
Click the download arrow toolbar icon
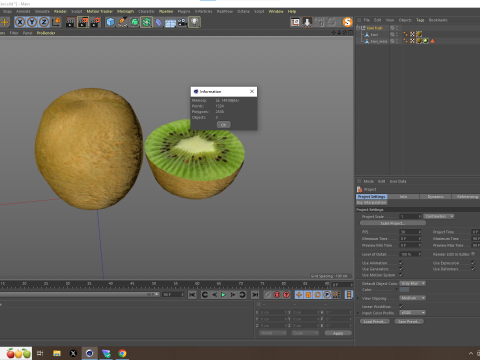pyautogui.click(x=307, y=22)
